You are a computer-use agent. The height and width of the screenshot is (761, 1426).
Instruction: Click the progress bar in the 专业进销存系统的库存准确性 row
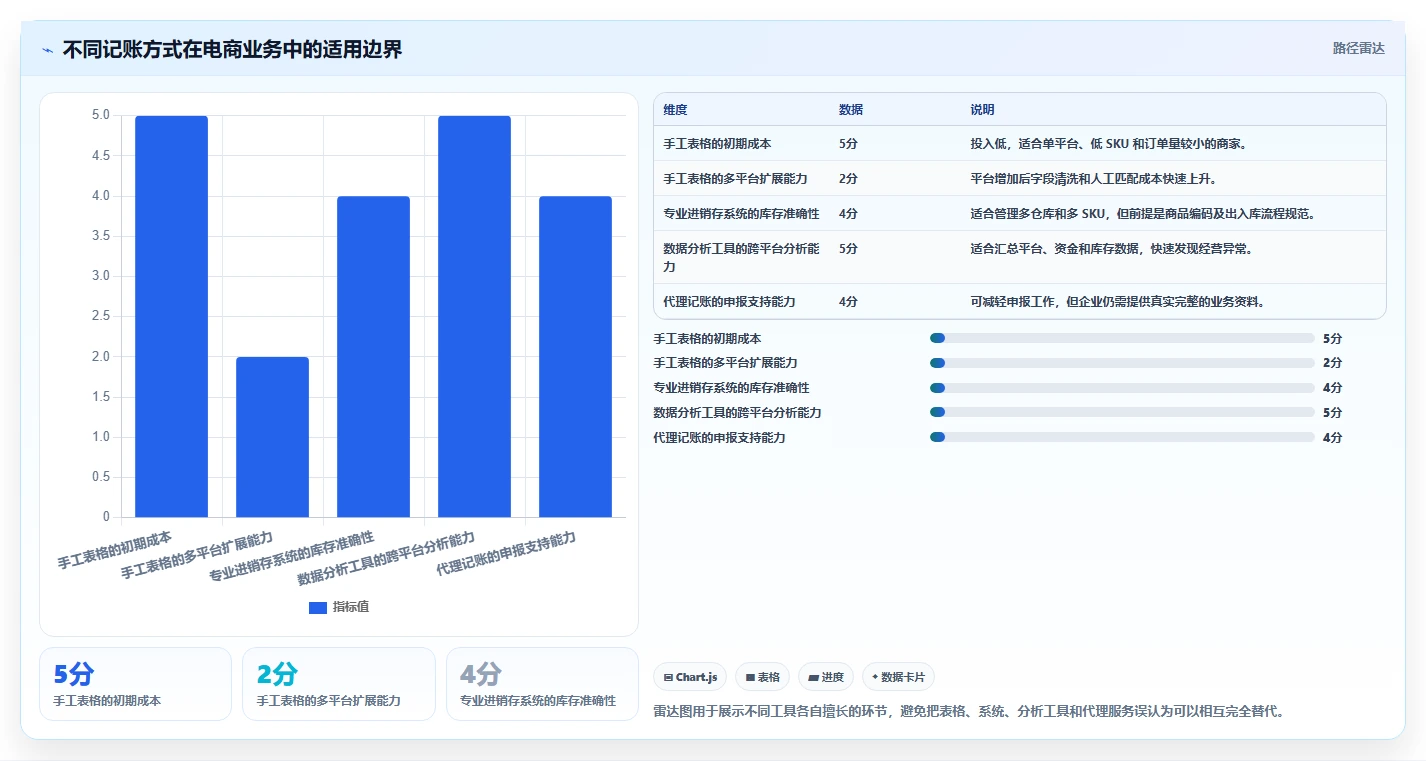(1122, 388)
